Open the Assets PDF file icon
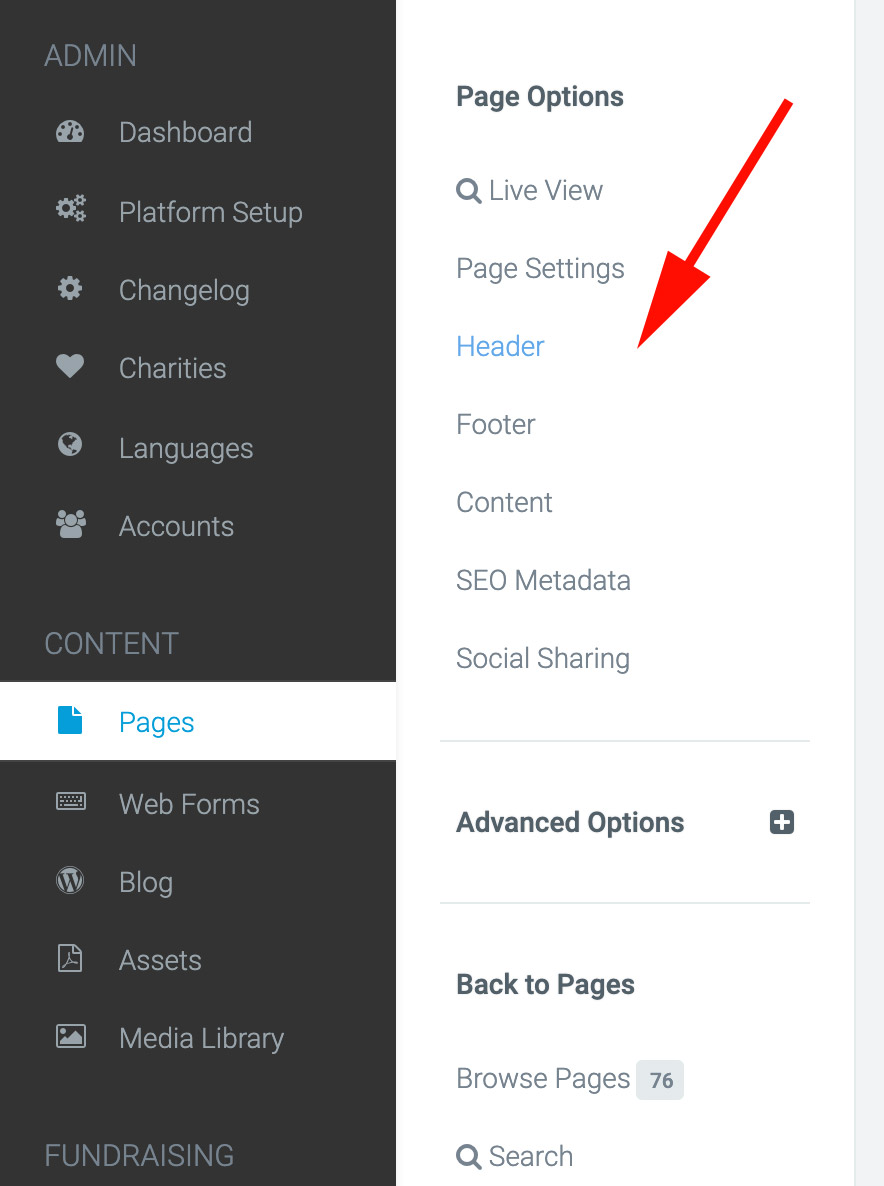This screenshot has height=1186, width=884. click(x=70, y=958)
